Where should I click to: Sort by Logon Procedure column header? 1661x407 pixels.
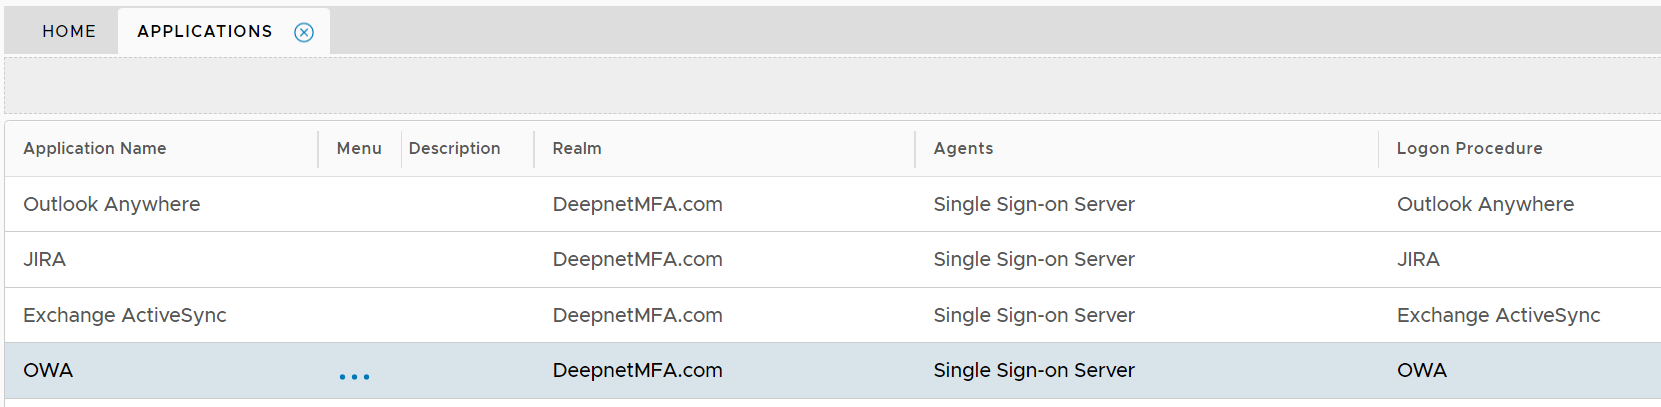(x=1469, y=148)
